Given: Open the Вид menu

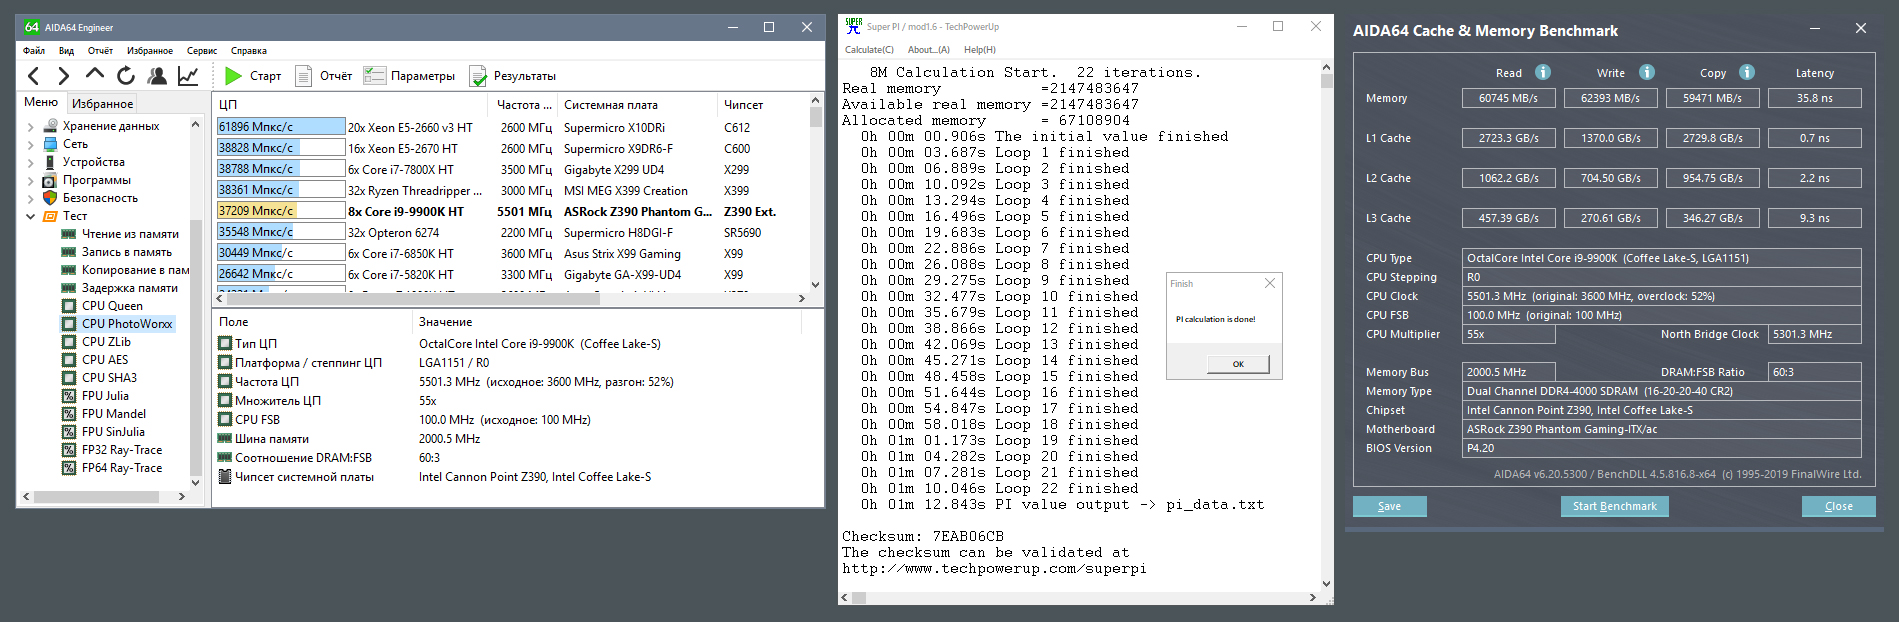Looking at the screenshot, I should tap(66, 50).
